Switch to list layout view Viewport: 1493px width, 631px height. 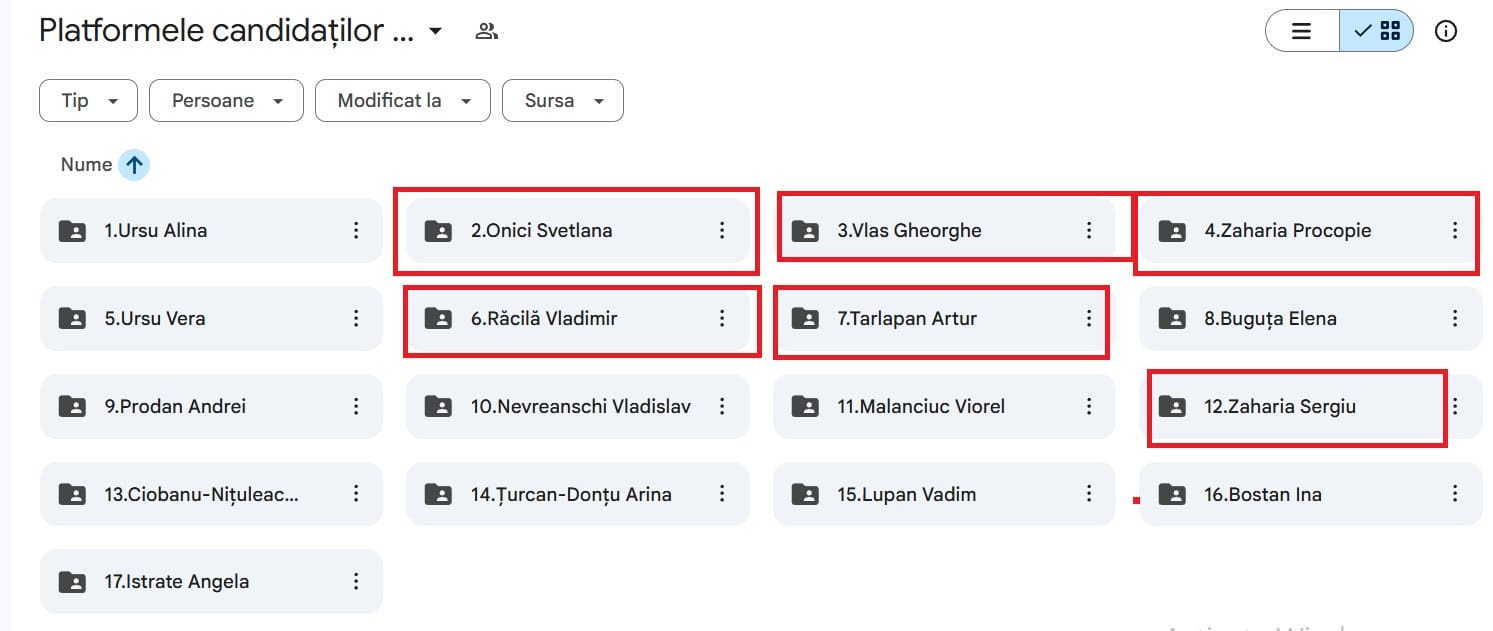(1301, 31)
